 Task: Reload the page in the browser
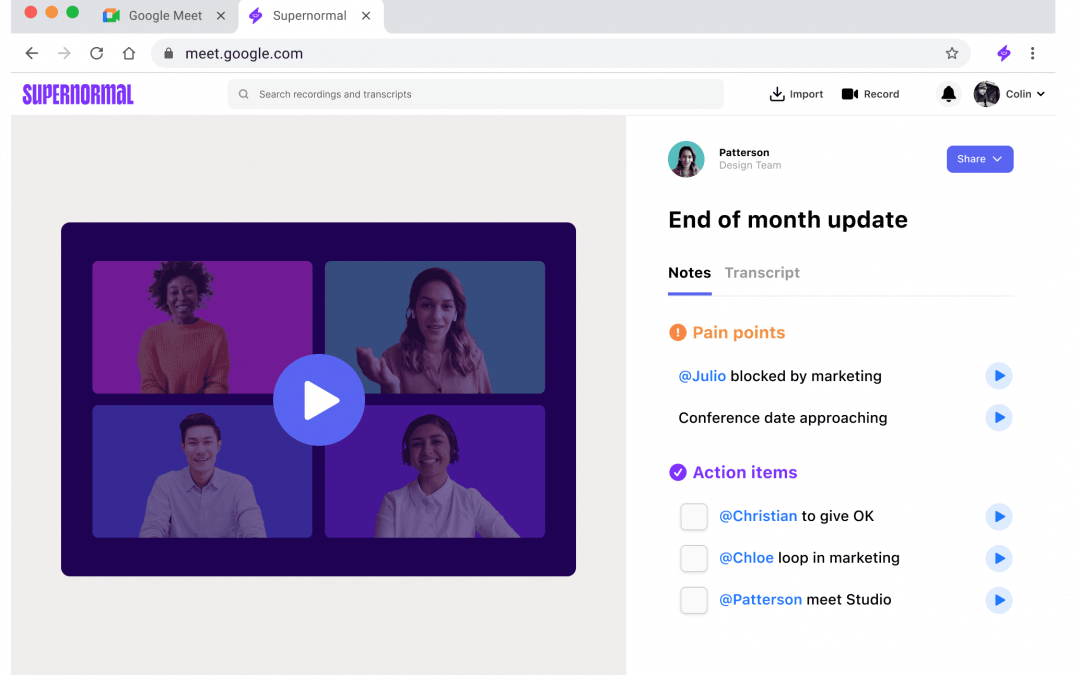click(x=96, y=54)
